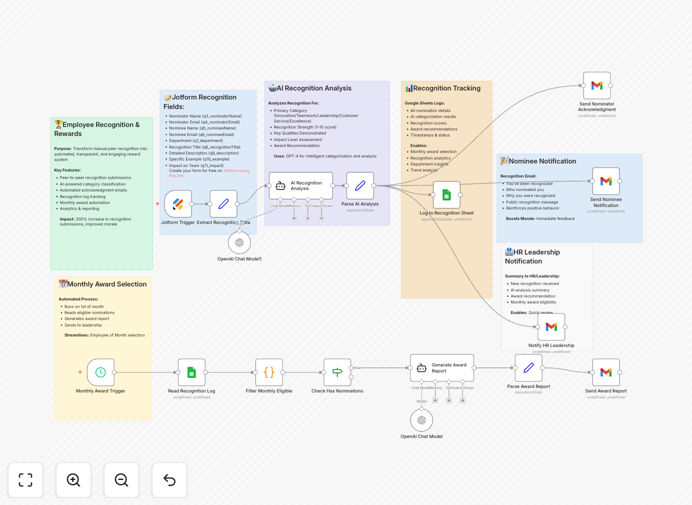This screenshot has height=505, width=692.
Task: Click the Monthly Award Selection note title
Action: point(102,284)
